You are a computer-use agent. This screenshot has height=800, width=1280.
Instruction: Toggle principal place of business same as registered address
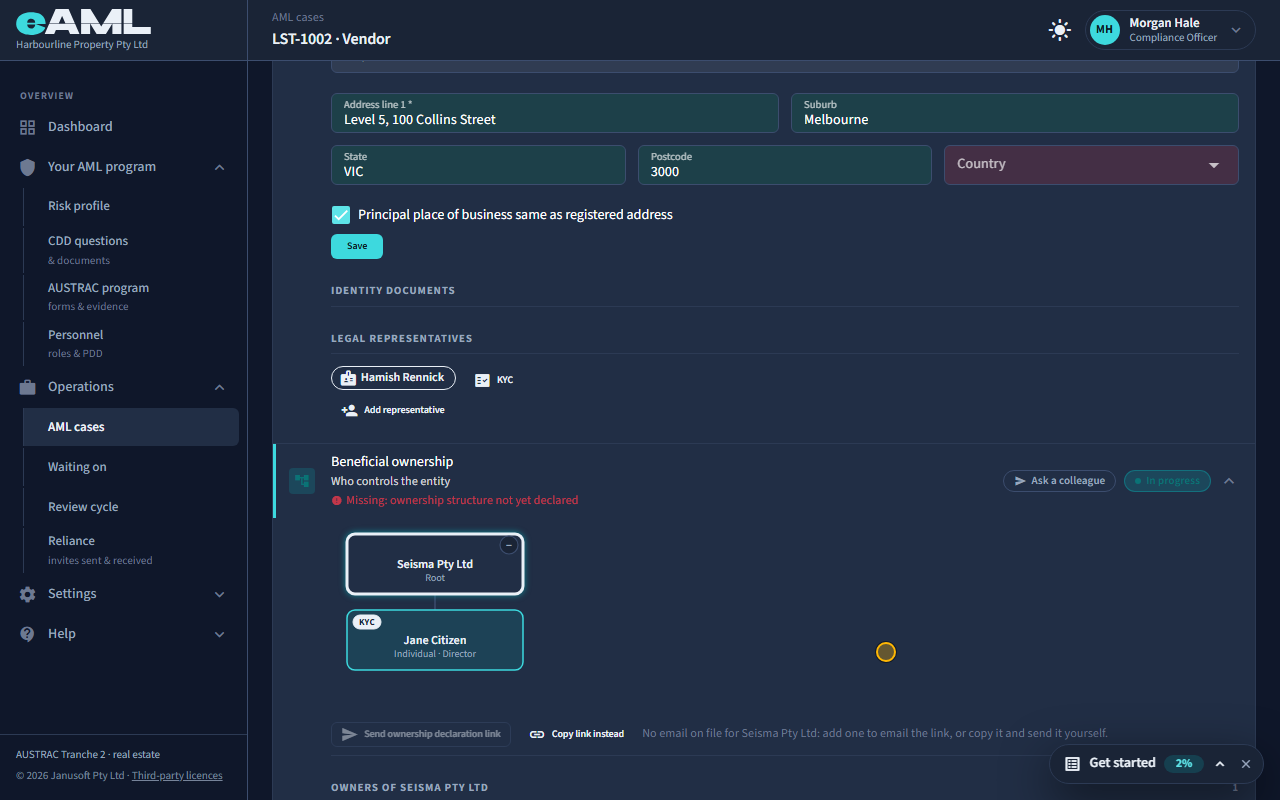(341, 215)
